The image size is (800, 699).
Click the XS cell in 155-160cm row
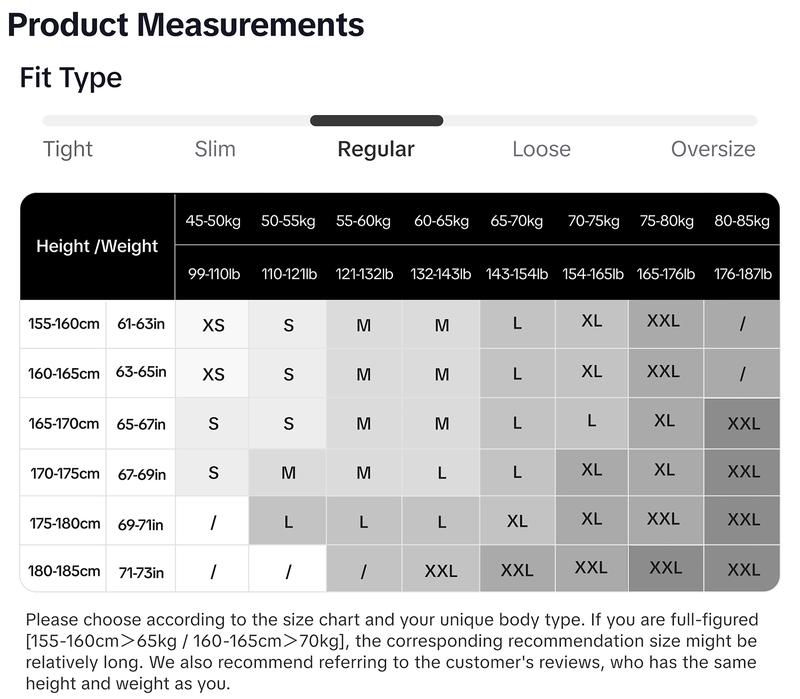213,325
